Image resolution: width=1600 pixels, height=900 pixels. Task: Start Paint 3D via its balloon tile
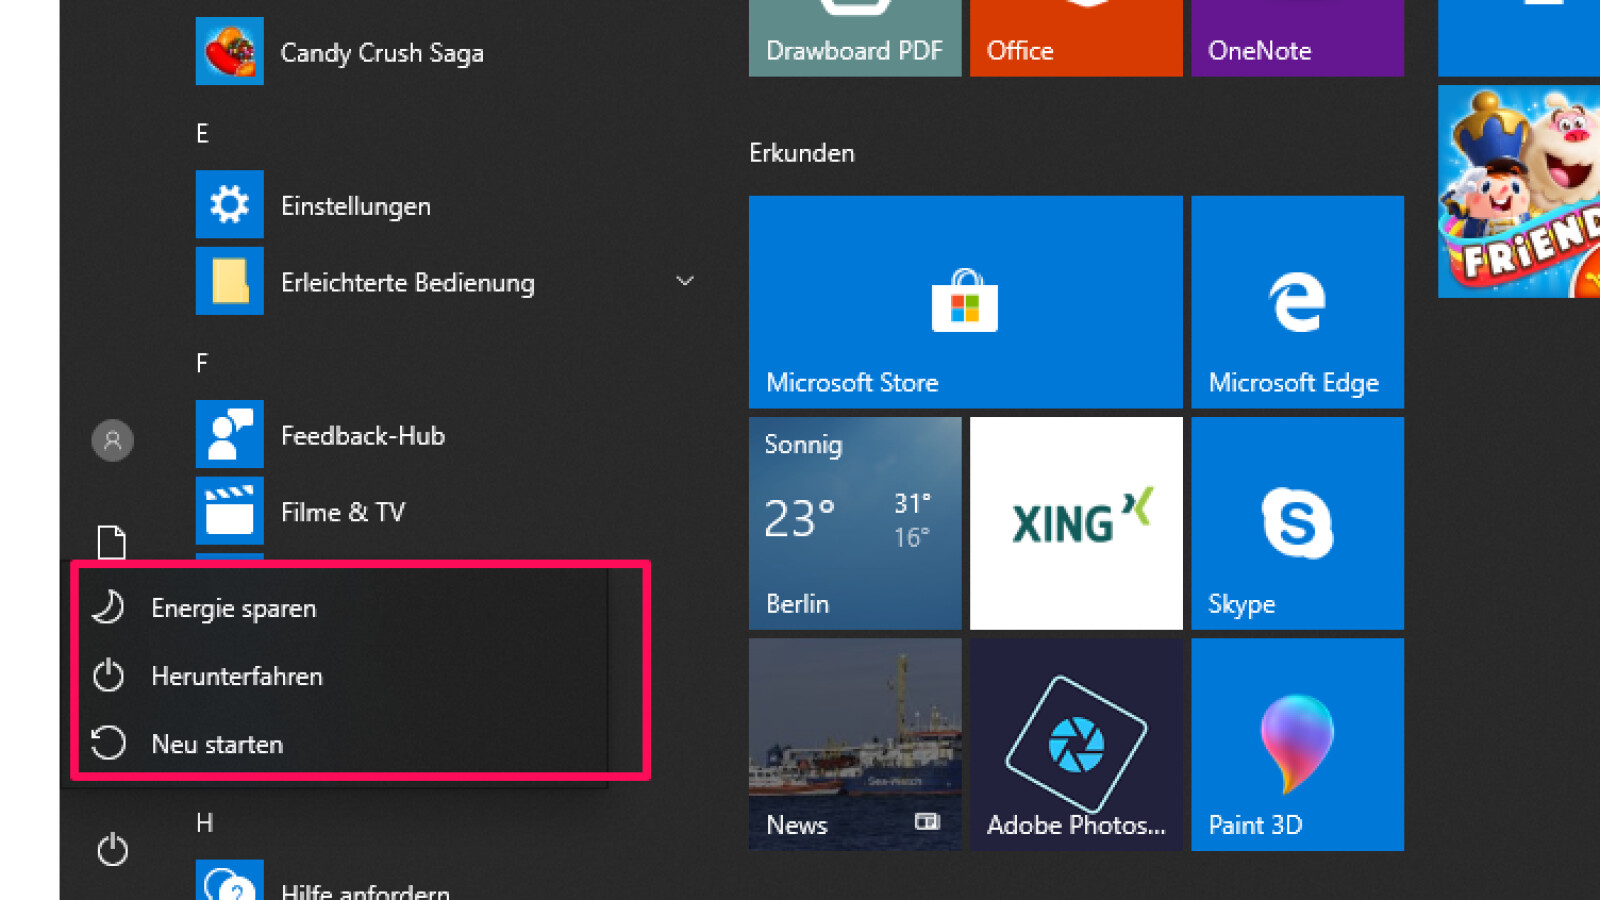click(1297, 745)
